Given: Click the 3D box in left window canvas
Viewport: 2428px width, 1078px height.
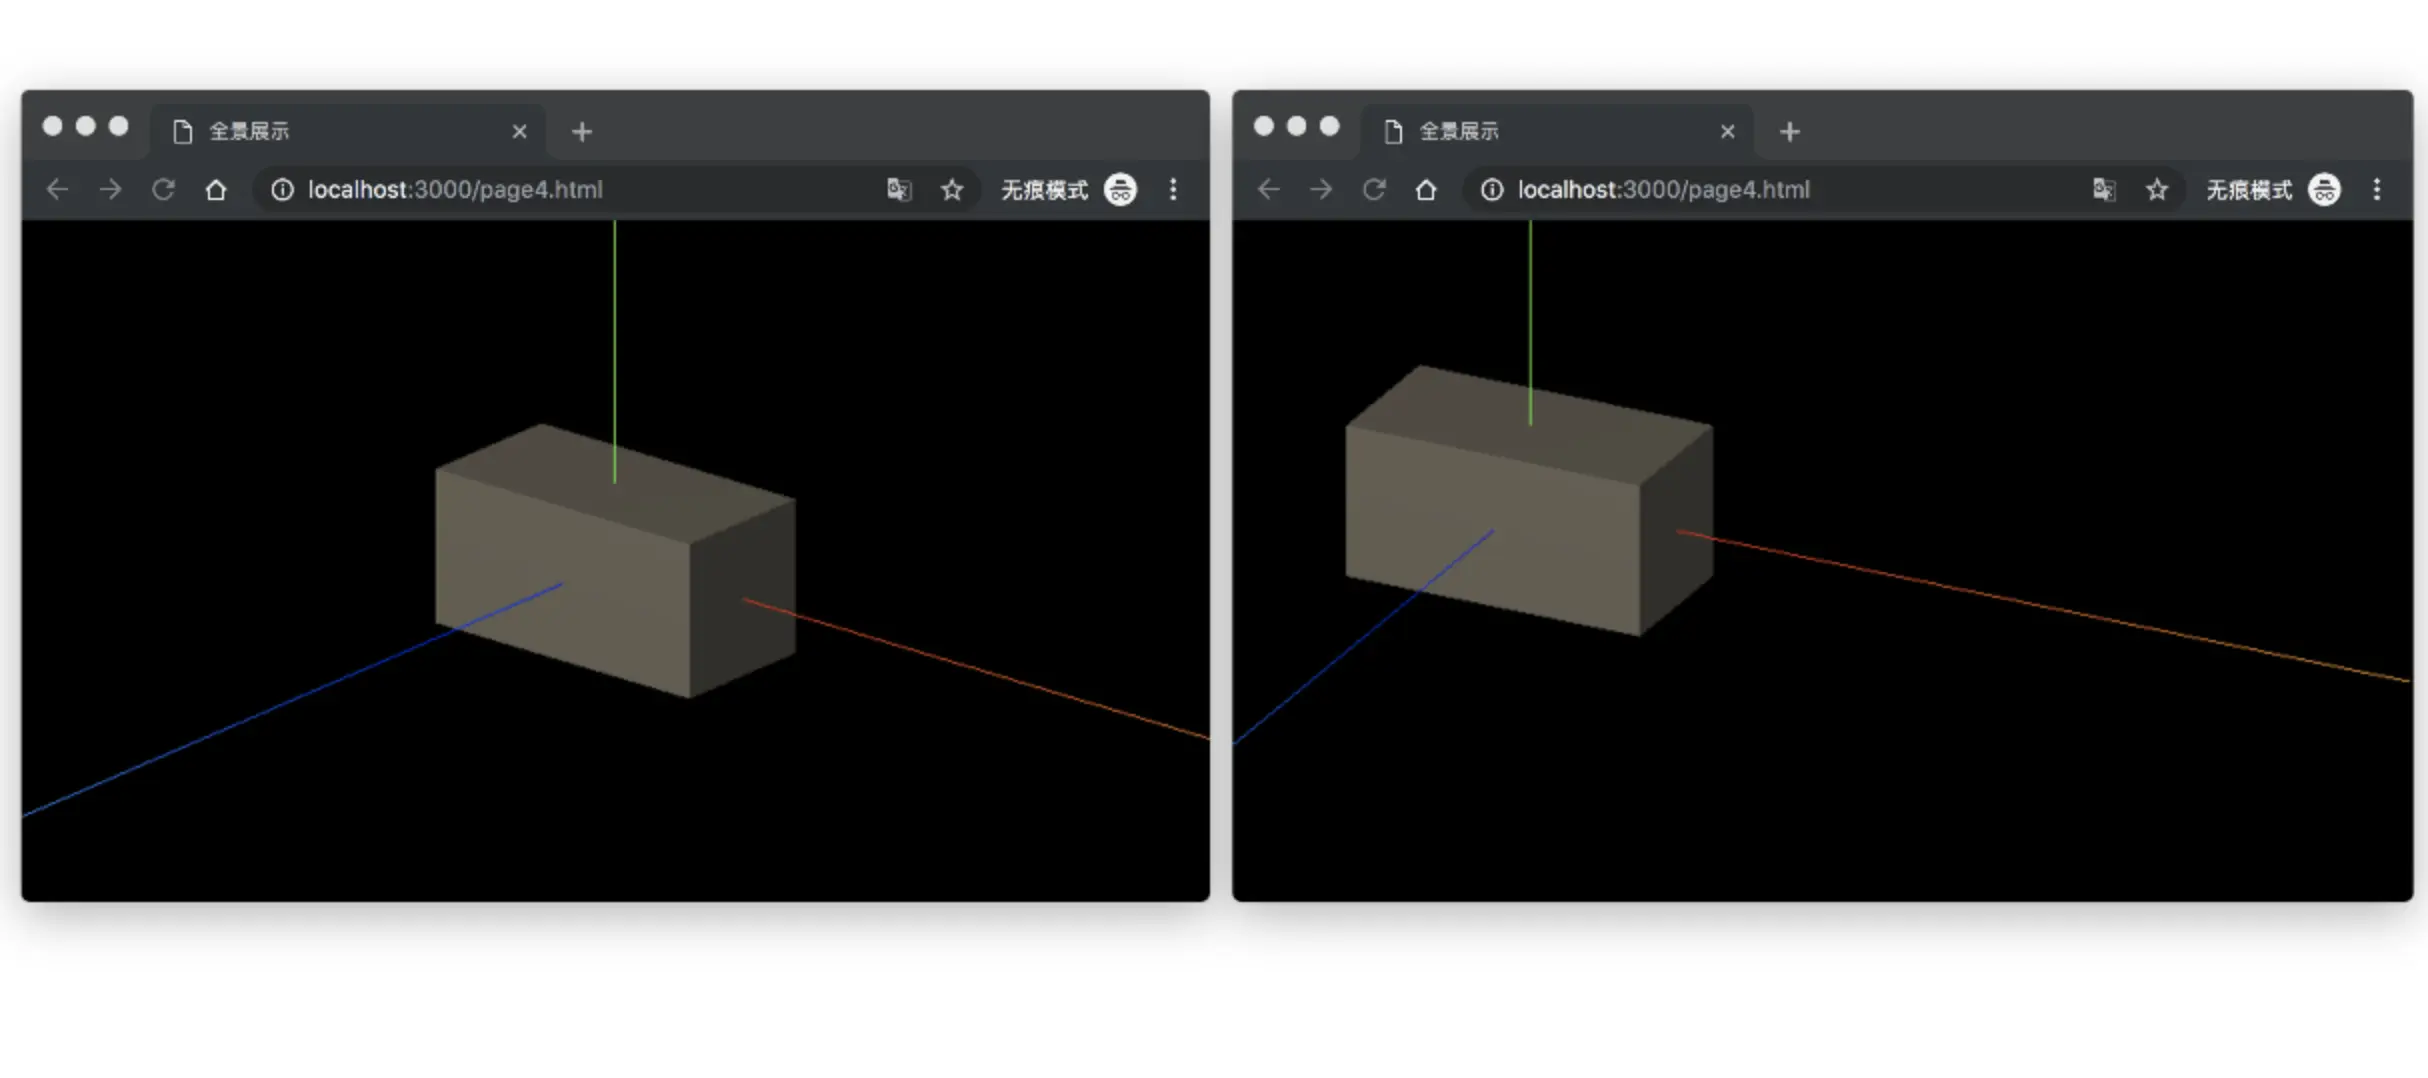Looking at the screenshot, I should tap(615, 561).
